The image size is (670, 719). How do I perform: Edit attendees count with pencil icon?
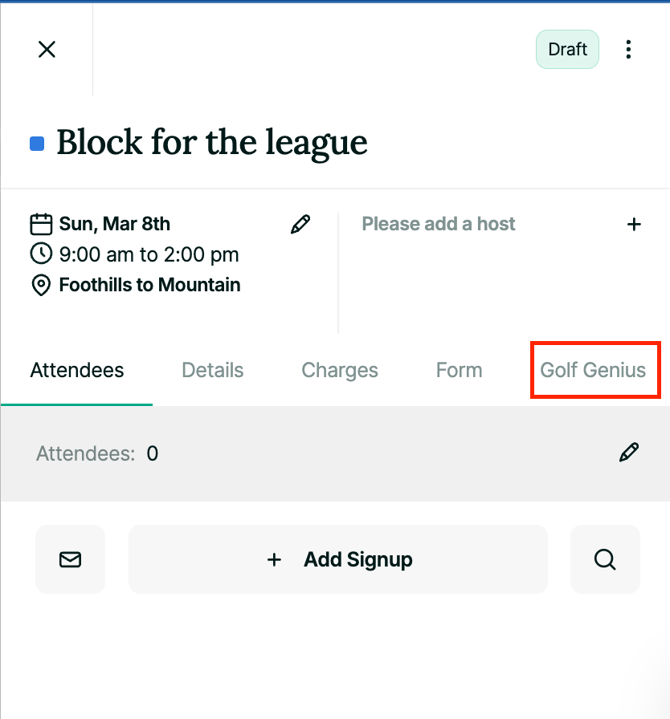pos(628,453)
